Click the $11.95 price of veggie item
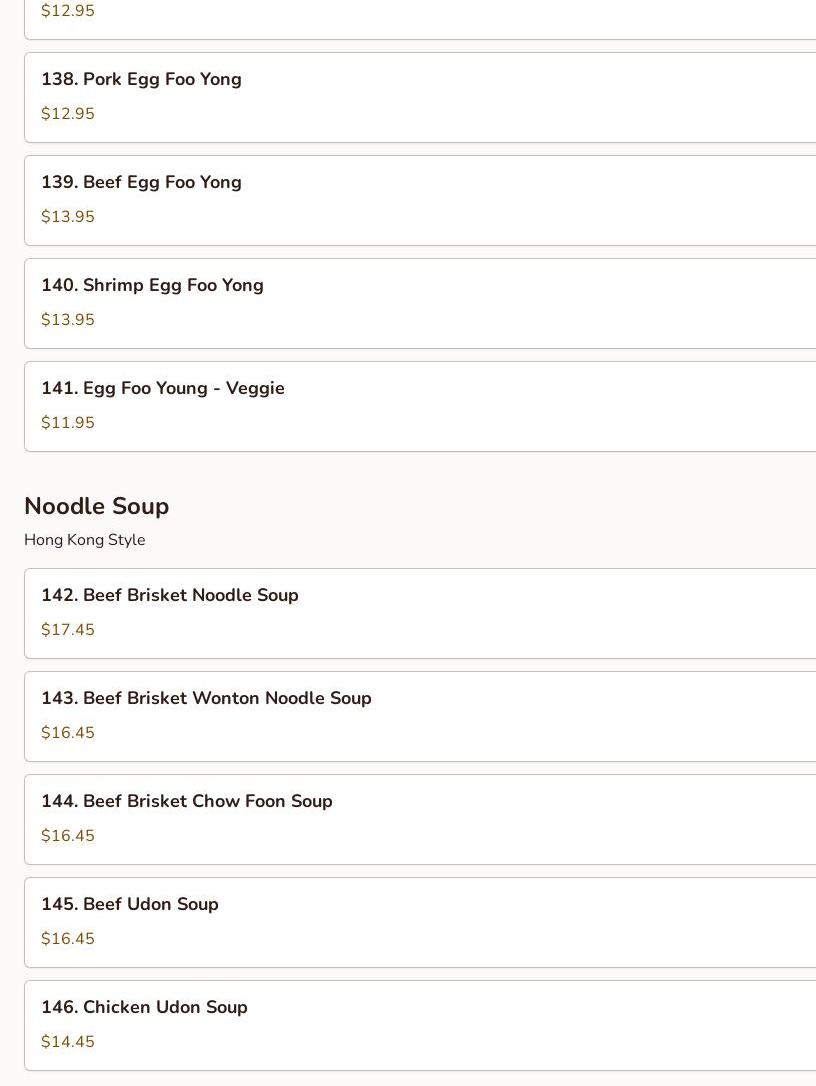The height and width of the screenshot is (1086, 816). (x=68, y=423)
